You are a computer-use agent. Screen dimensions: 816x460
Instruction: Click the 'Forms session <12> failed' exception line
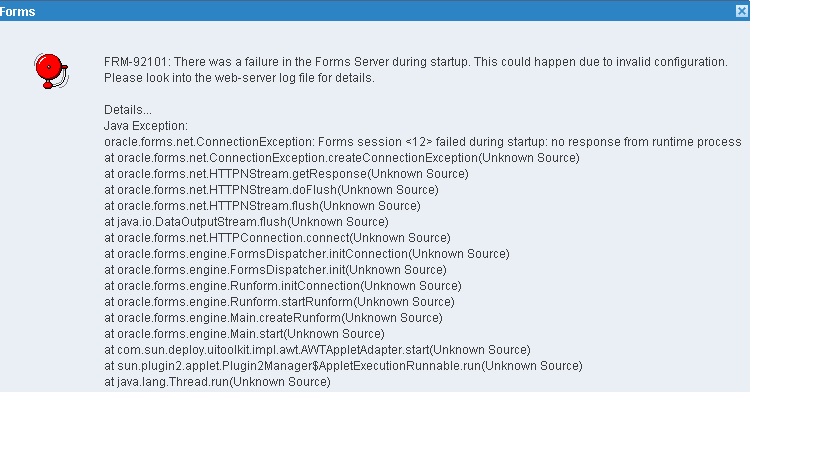click(x=422, y=142)
